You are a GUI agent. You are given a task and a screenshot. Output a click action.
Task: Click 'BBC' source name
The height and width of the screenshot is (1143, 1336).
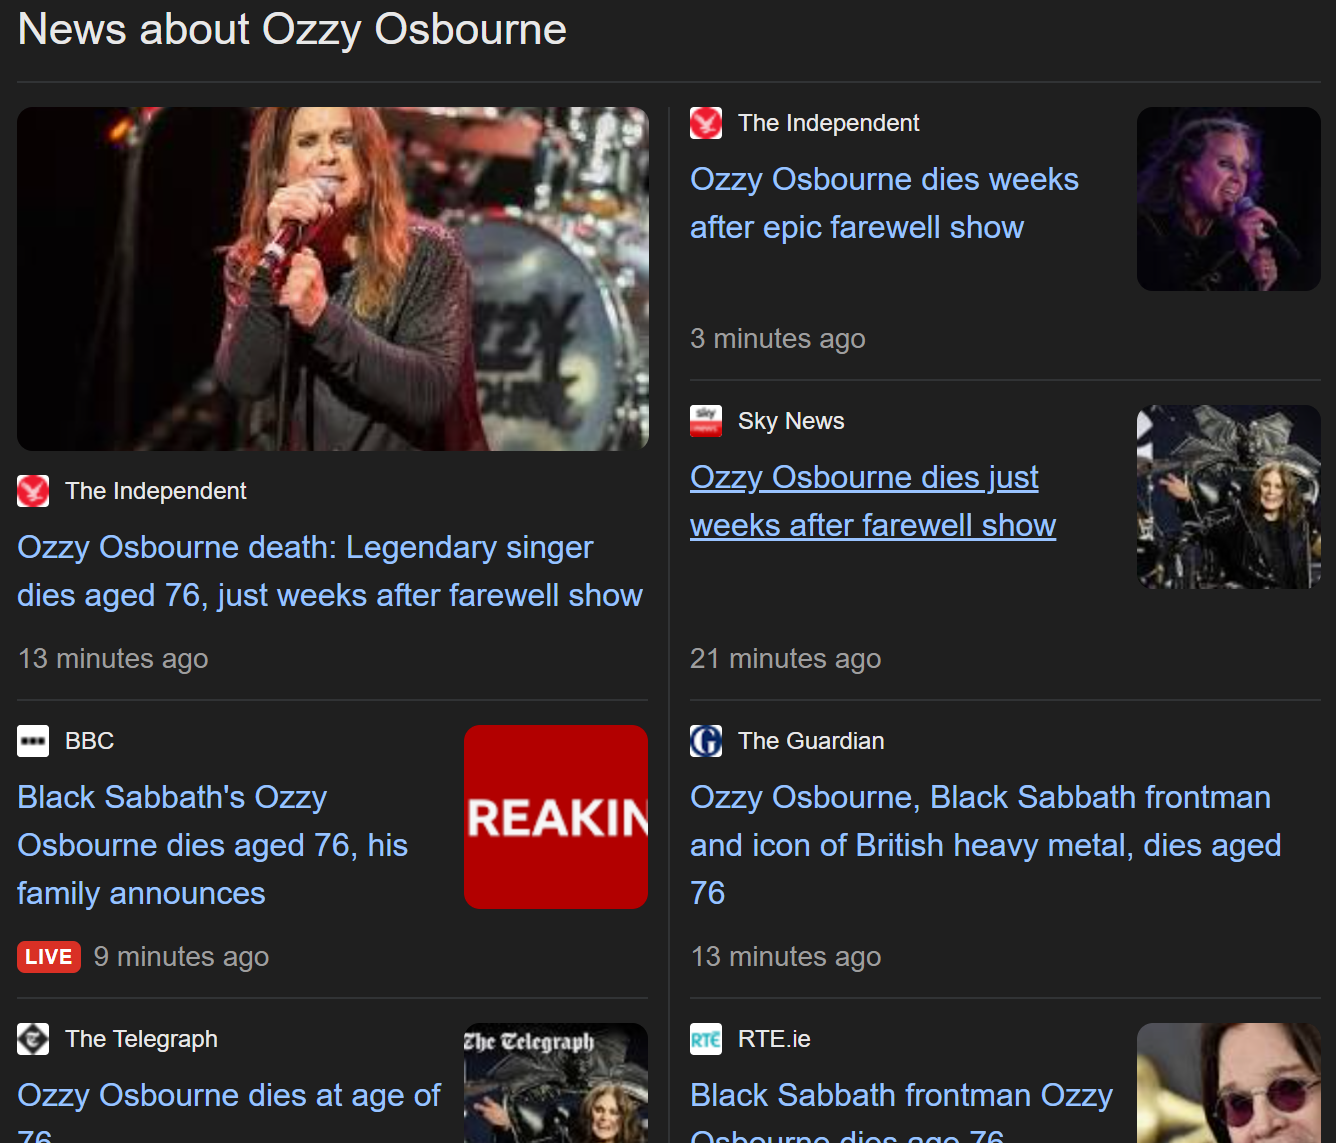(x=89, y=741)
